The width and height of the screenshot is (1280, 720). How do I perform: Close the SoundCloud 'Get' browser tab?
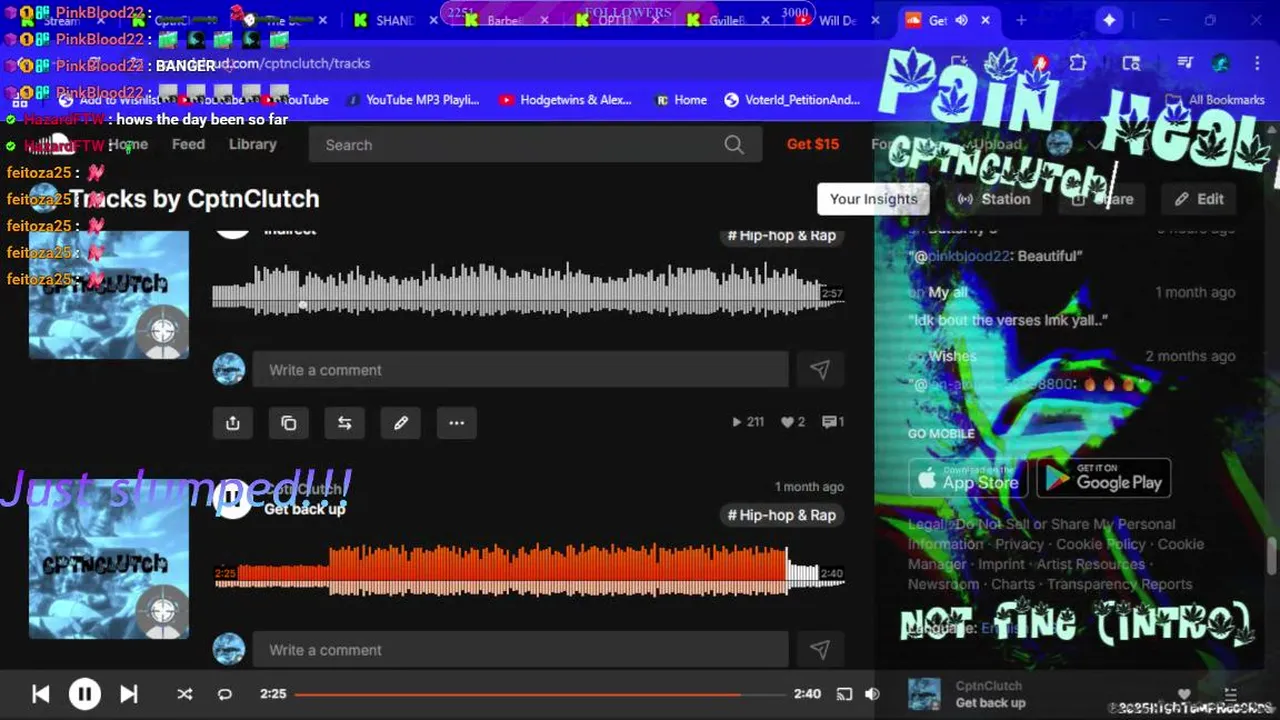tap(985, 20)
